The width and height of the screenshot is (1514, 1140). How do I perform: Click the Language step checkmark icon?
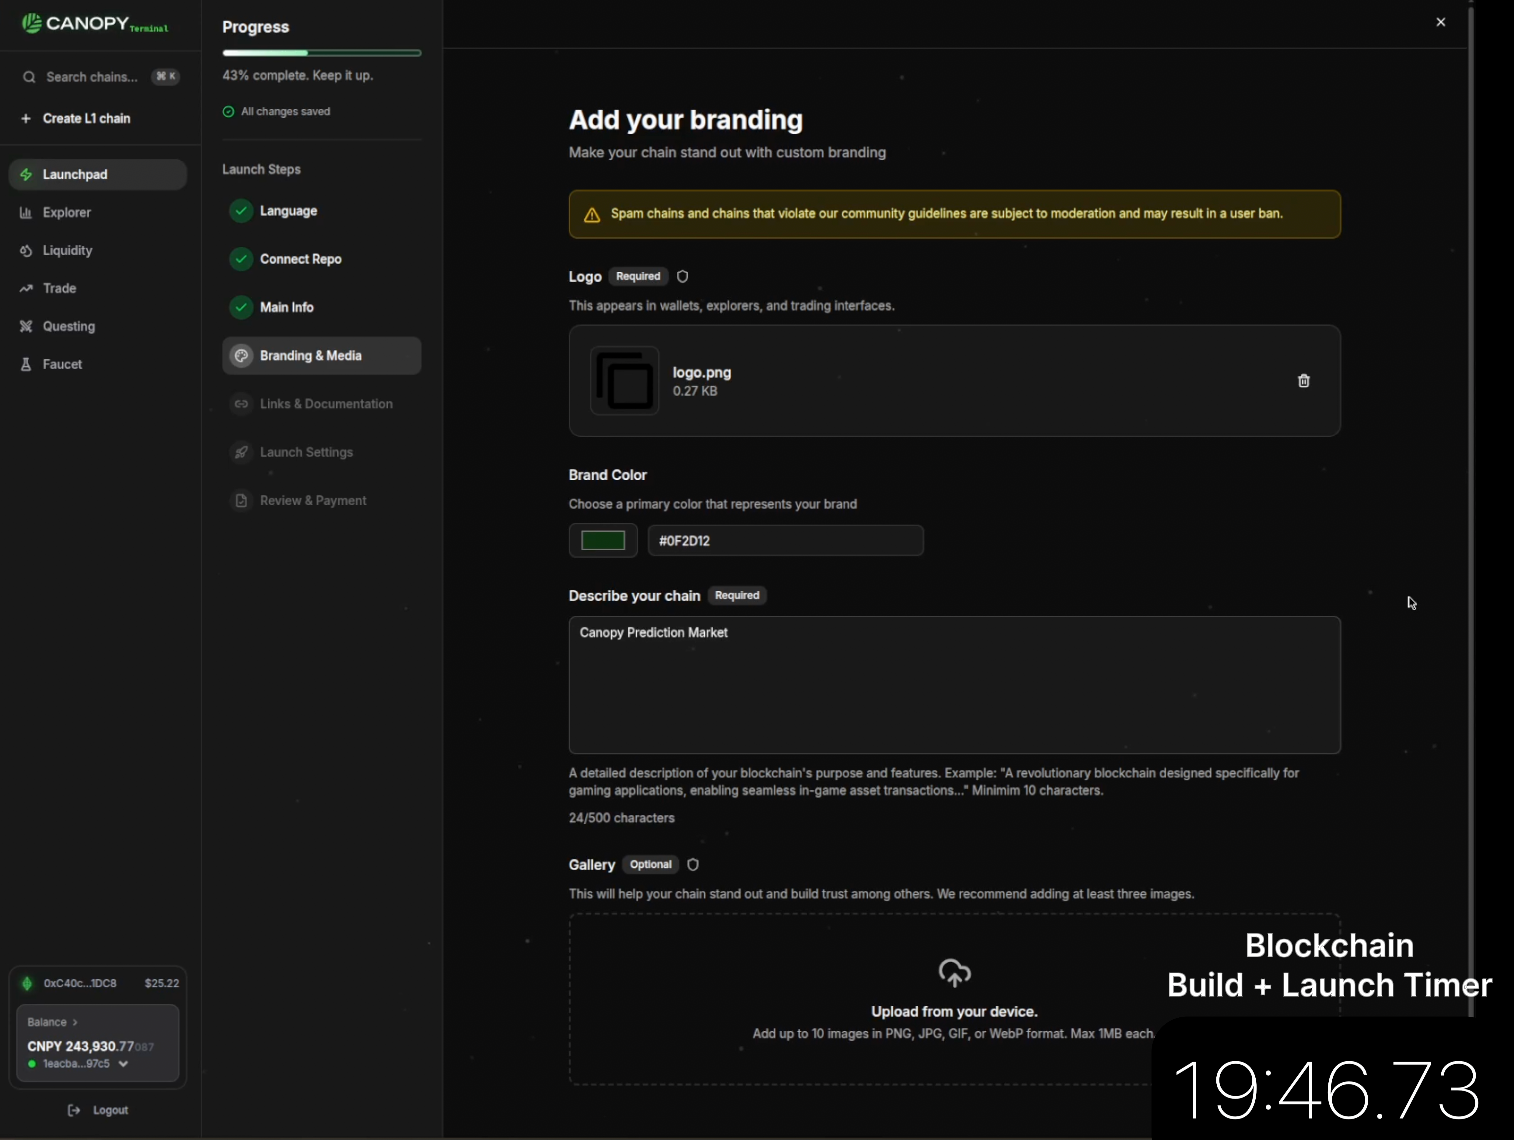pyautogui.click(x=241, y=211)
